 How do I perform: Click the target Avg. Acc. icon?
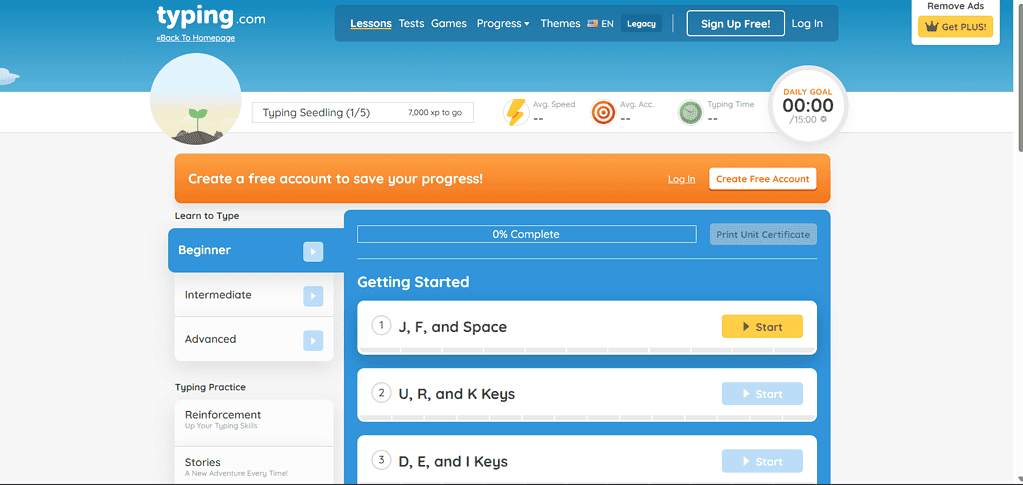pyautogui.click(x=603, y=112)
